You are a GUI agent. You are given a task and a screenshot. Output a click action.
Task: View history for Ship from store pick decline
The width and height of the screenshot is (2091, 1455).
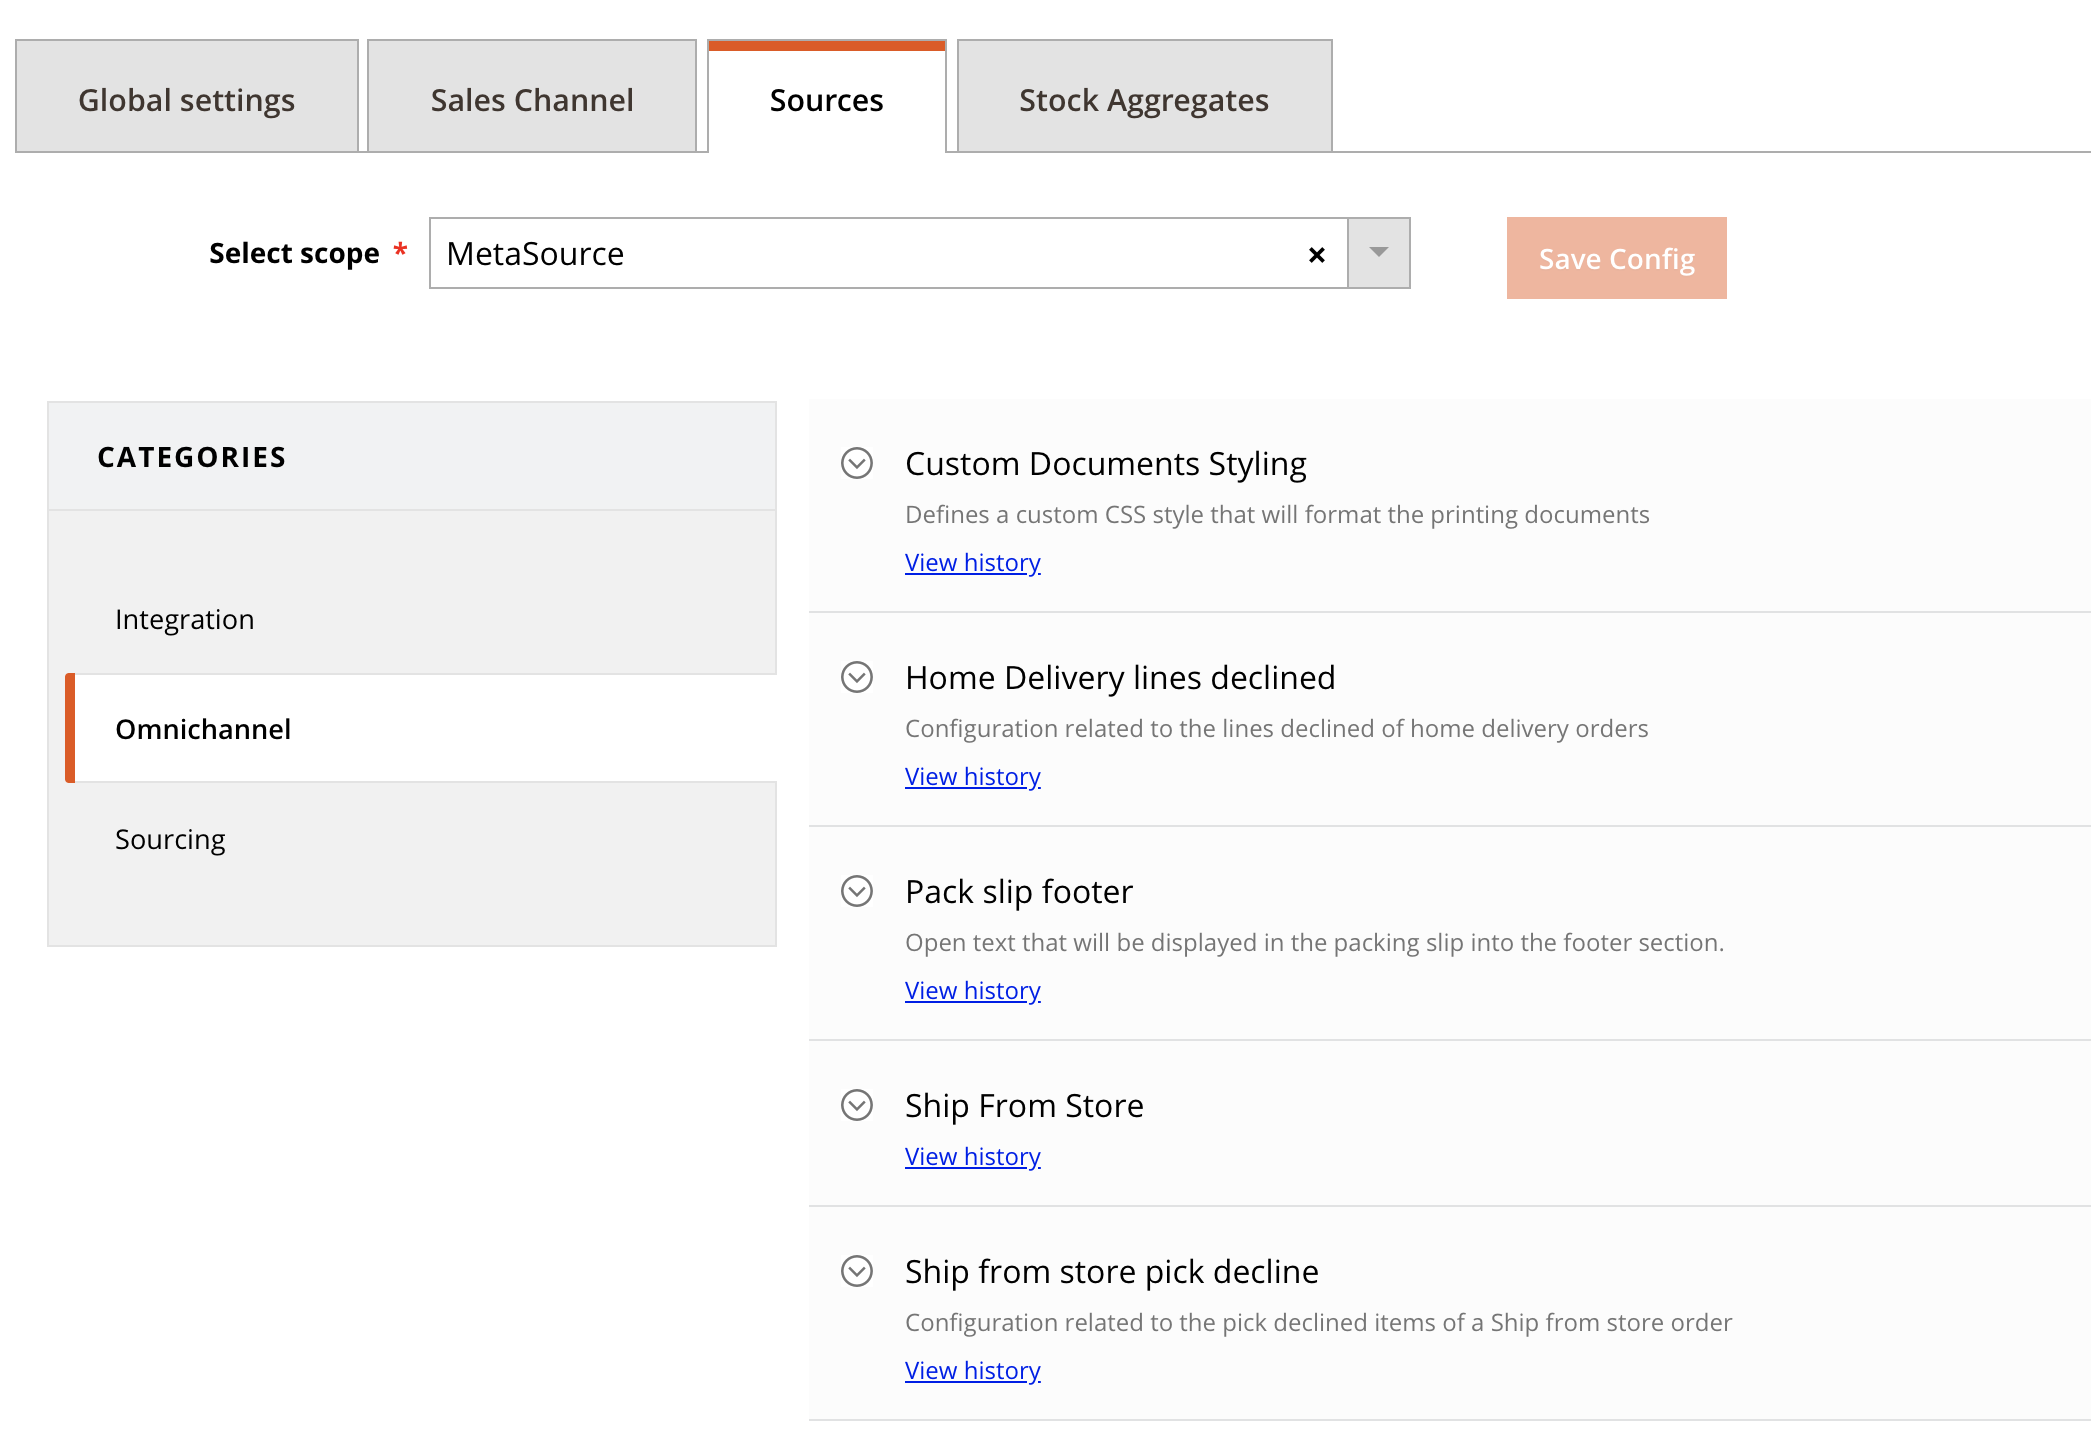point(973,1370)
